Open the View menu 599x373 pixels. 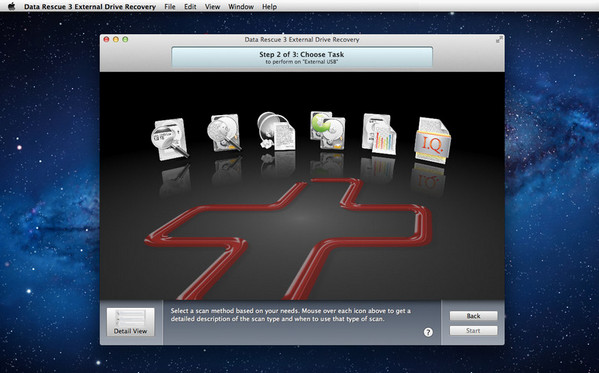coord(212,6)
